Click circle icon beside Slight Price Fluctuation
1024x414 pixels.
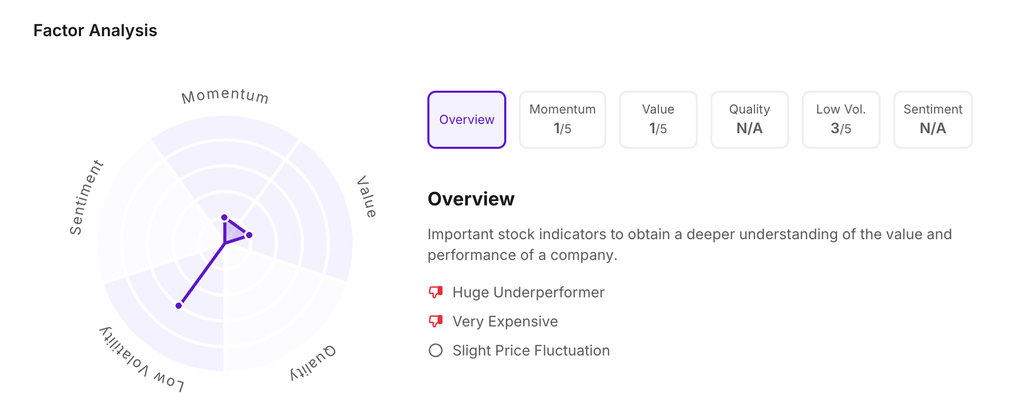pos(436,350)
